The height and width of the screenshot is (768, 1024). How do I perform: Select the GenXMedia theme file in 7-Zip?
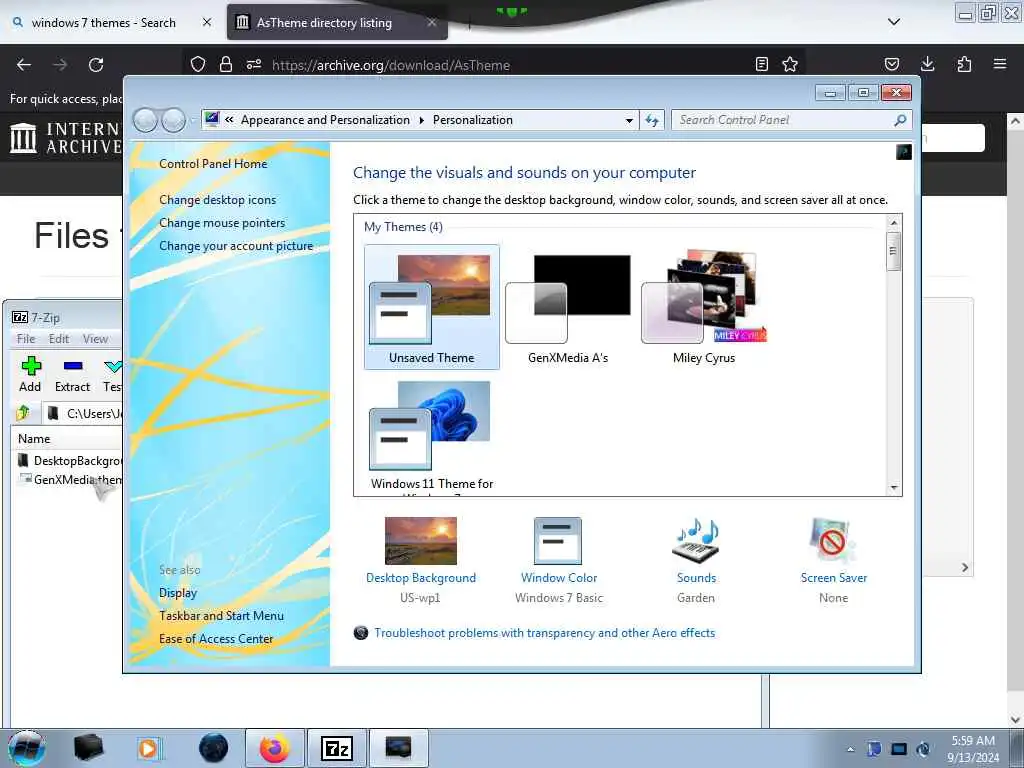click(69, 479)
